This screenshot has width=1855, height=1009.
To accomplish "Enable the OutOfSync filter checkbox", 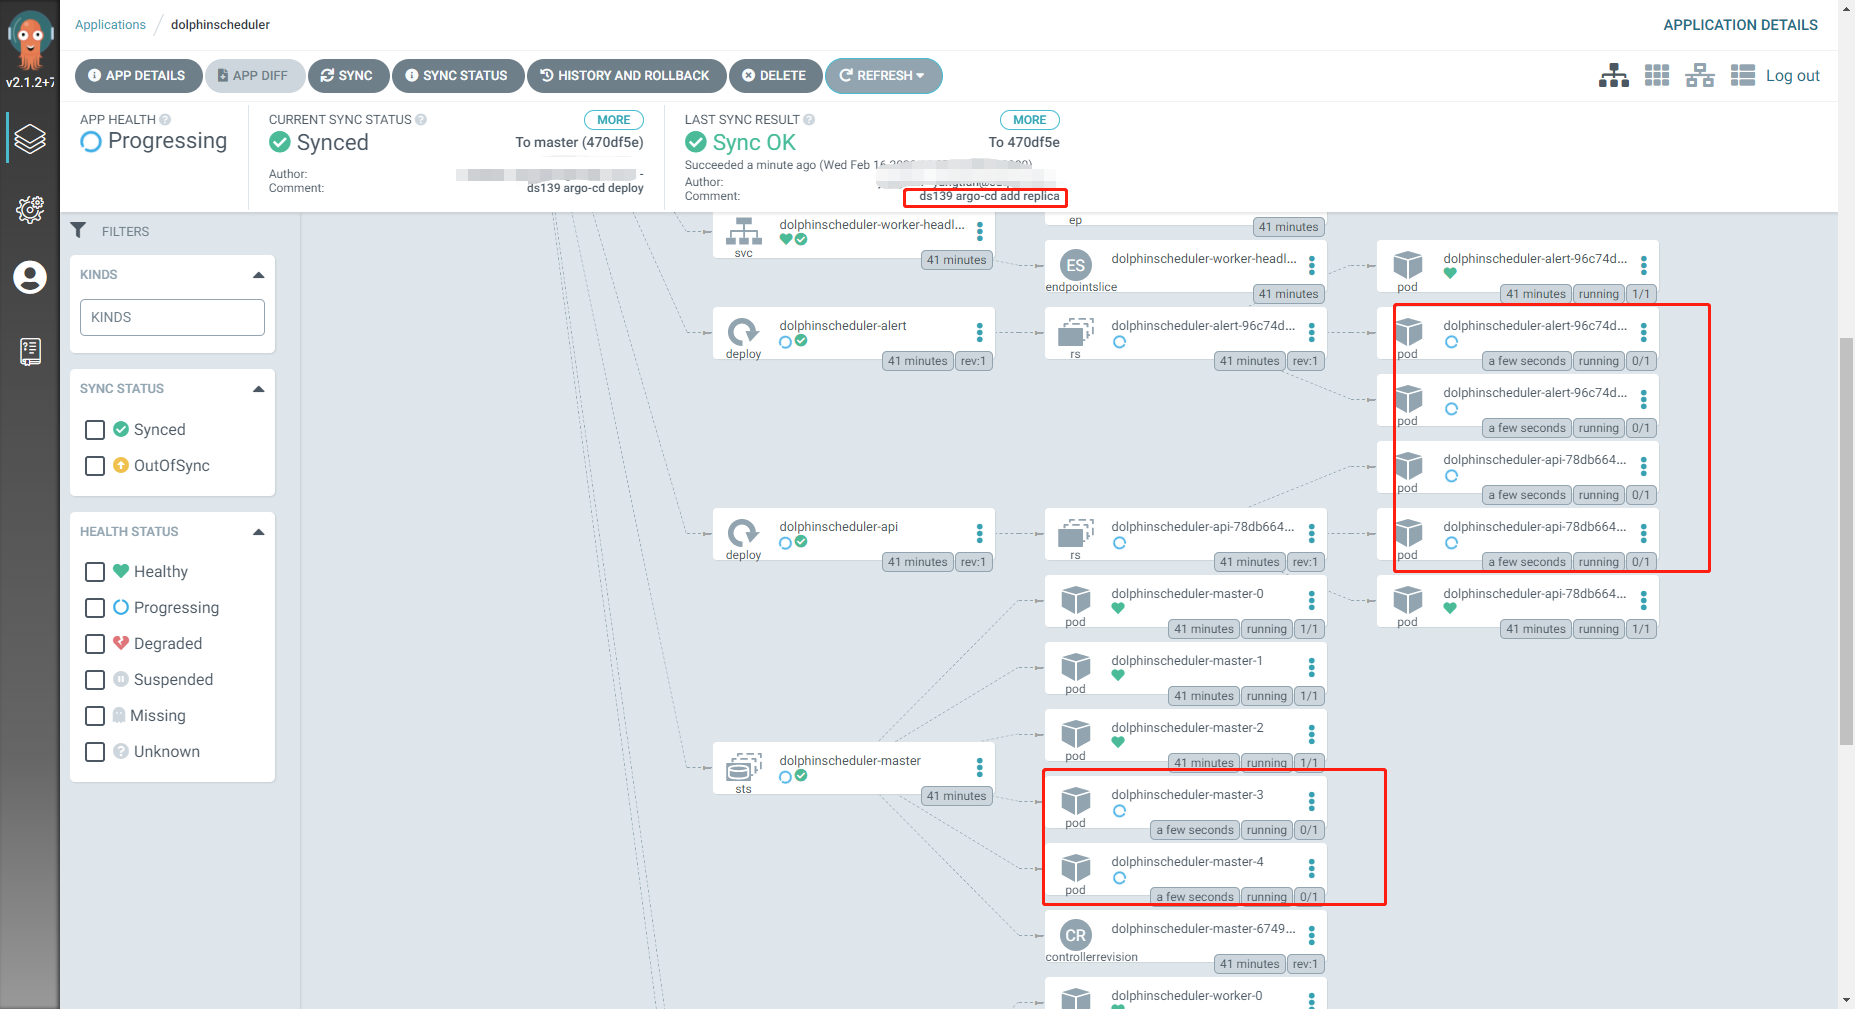I will (x=95, y=466).
